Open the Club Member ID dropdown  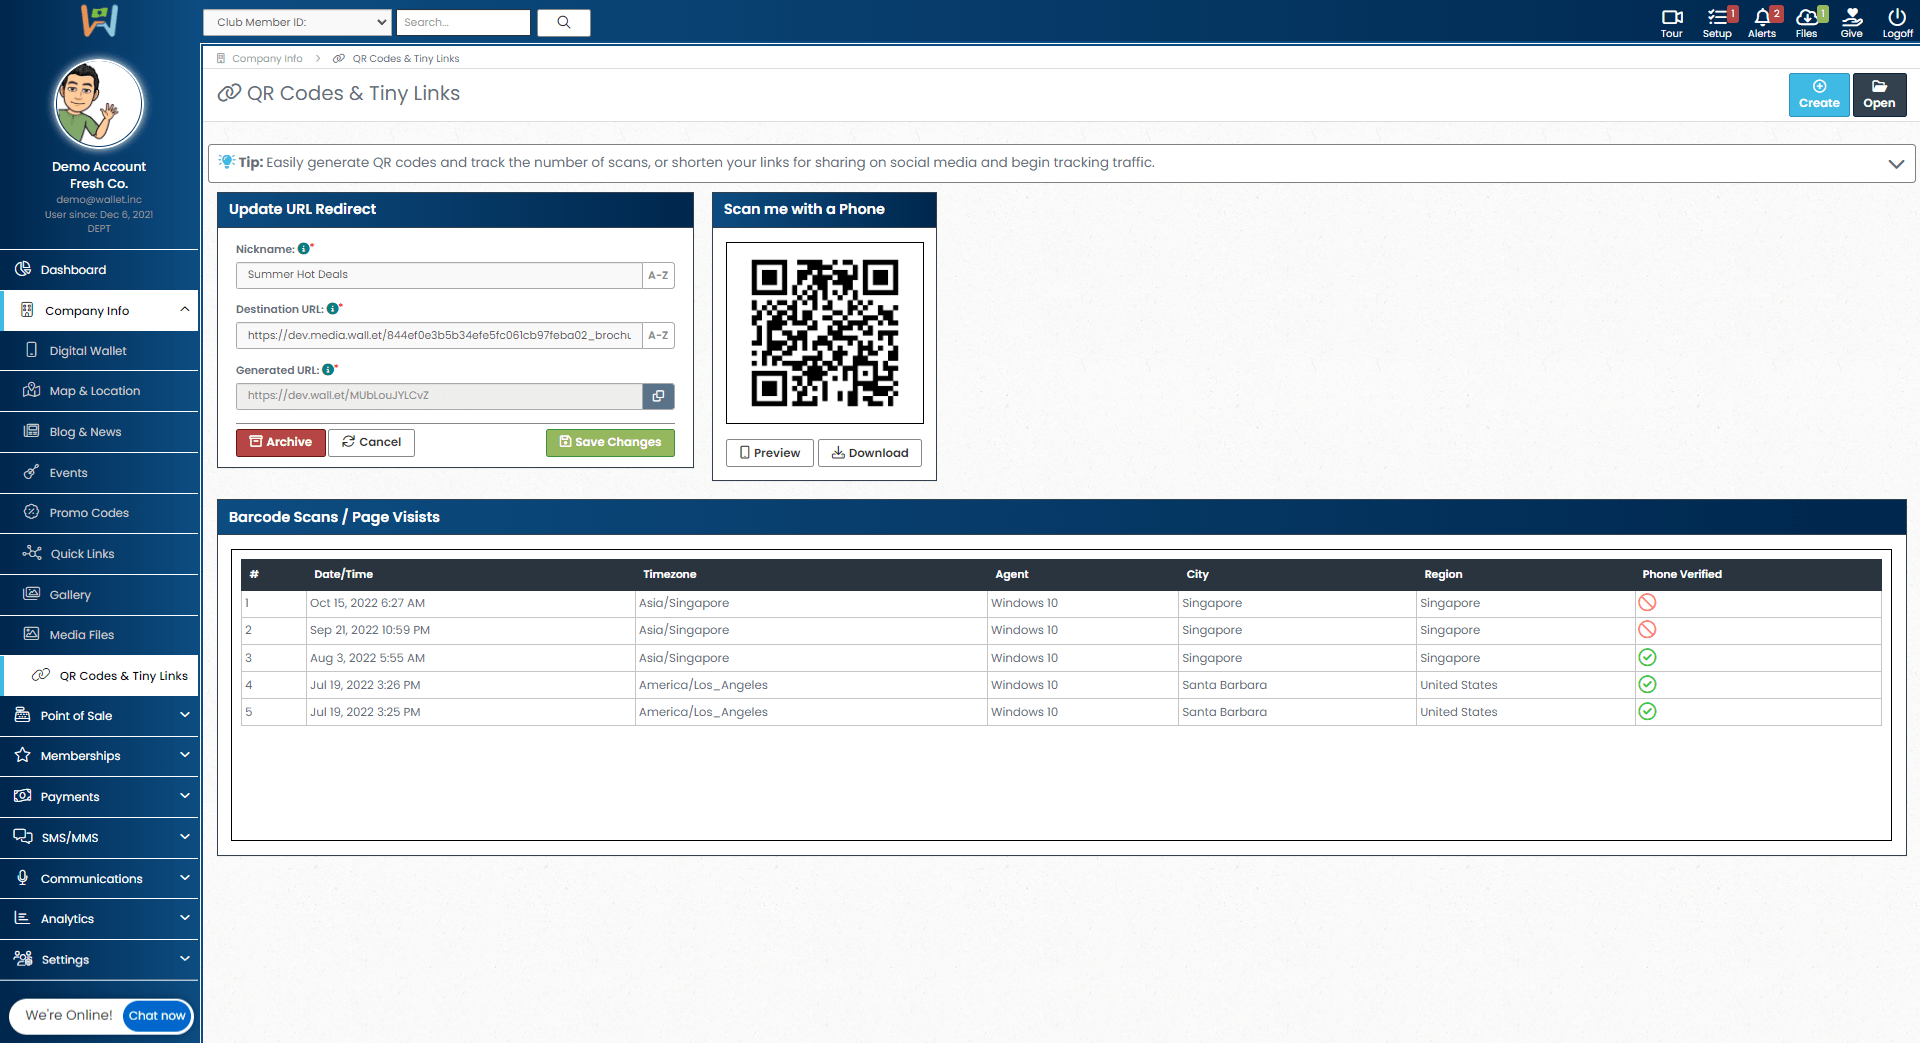[x=297, y=22]
